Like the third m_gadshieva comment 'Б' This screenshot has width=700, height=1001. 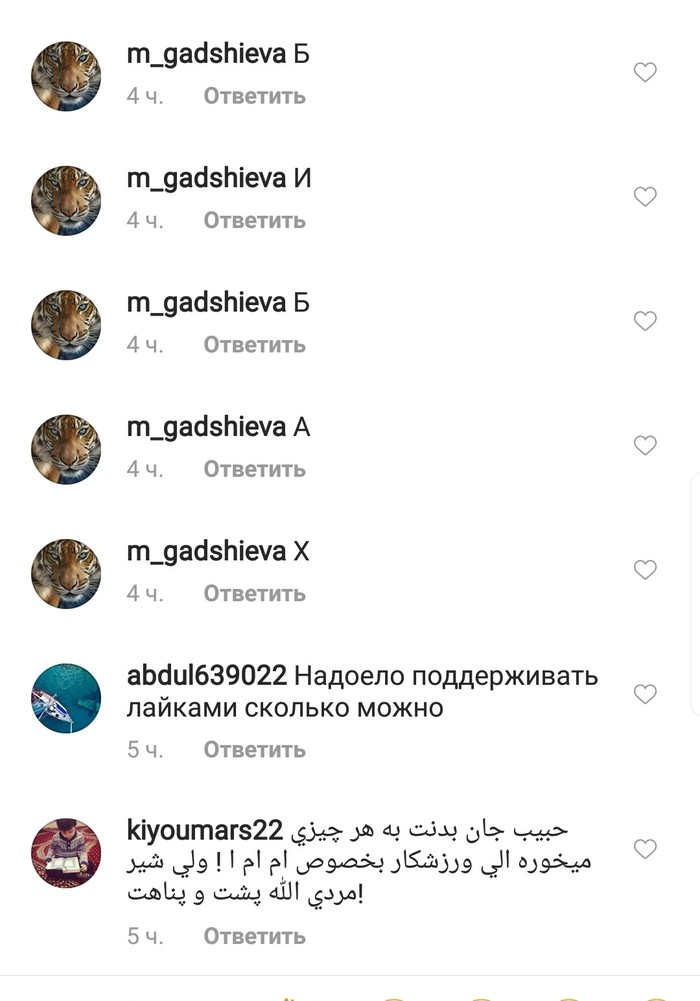click(645, 320)
